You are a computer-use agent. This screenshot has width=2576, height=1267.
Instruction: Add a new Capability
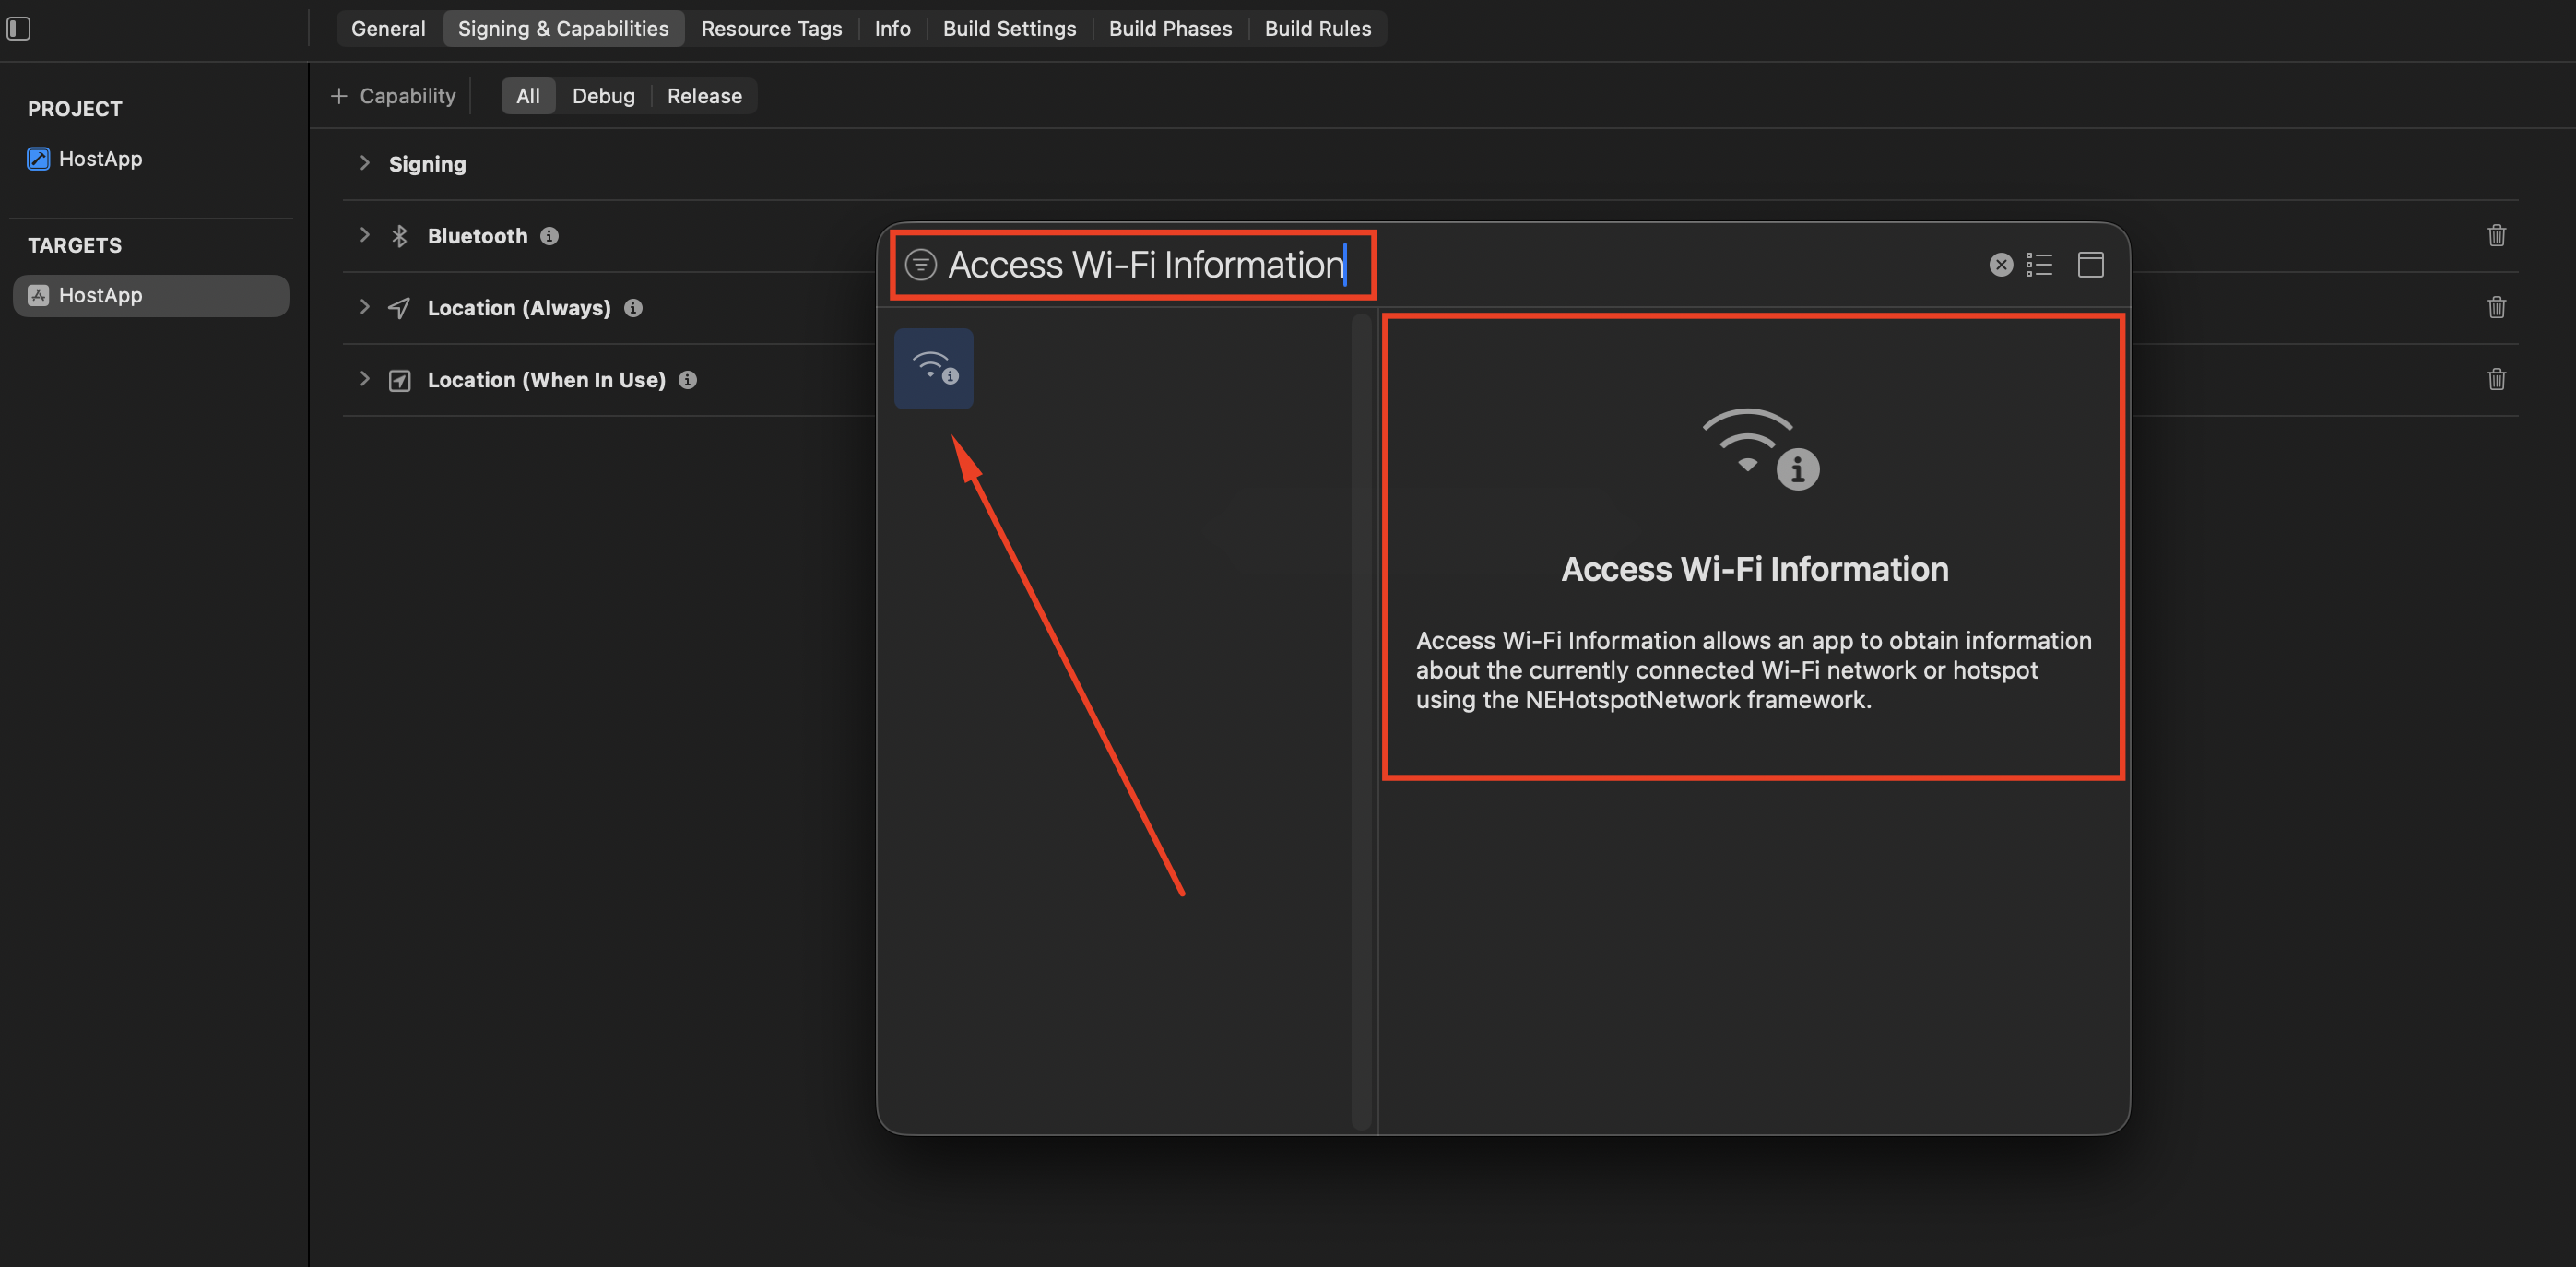393,96
